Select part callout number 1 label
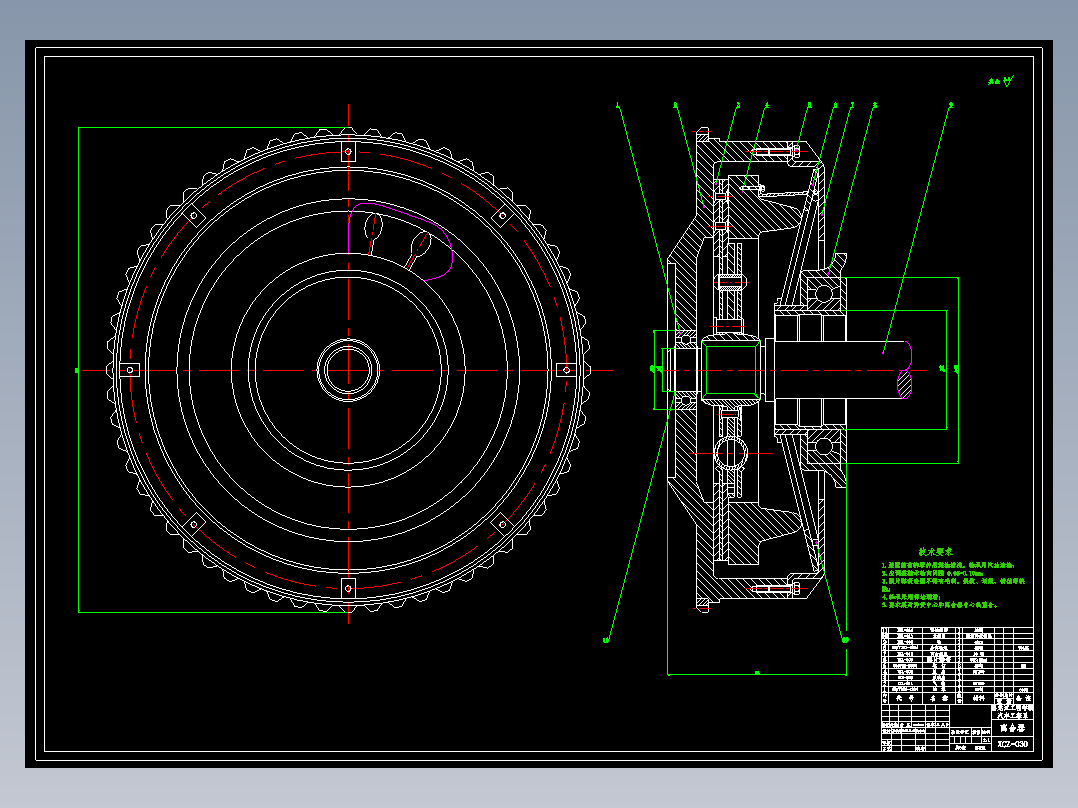The width and height of the screenshot is (1078, 808). (617, 105)
